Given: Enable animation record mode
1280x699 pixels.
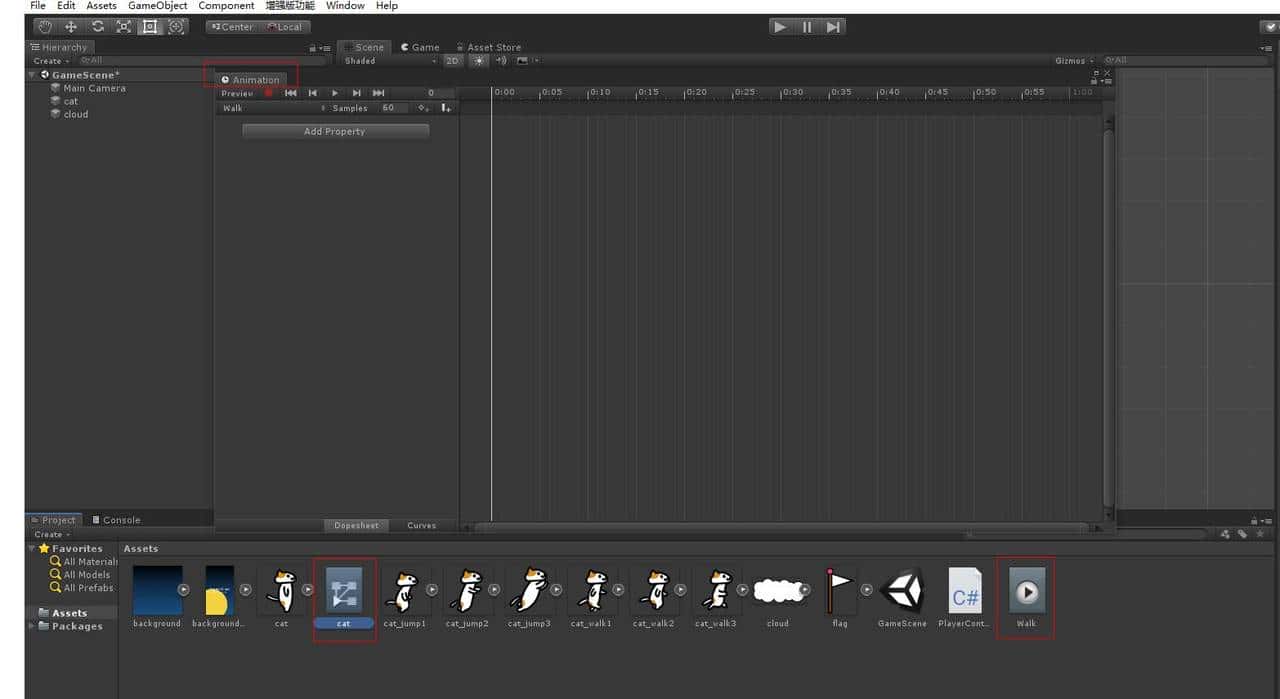Looking at the screenshot, I should (269, 93).
